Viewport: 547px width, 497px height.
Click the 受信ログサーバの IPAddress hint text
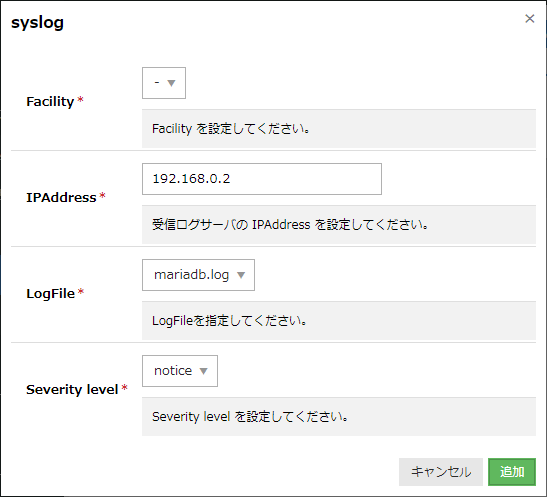point(290,225)
